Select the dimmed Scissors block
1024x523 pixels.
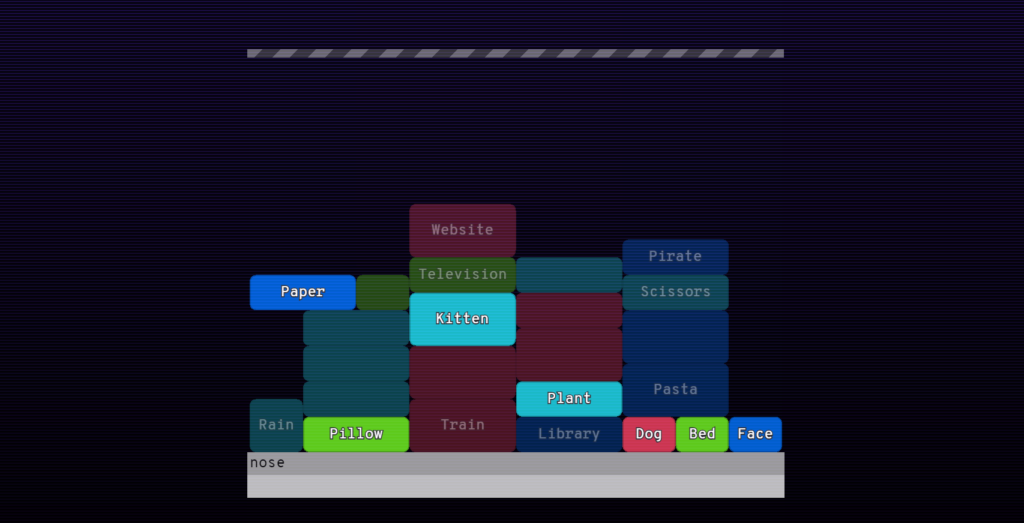click(675, 292)
